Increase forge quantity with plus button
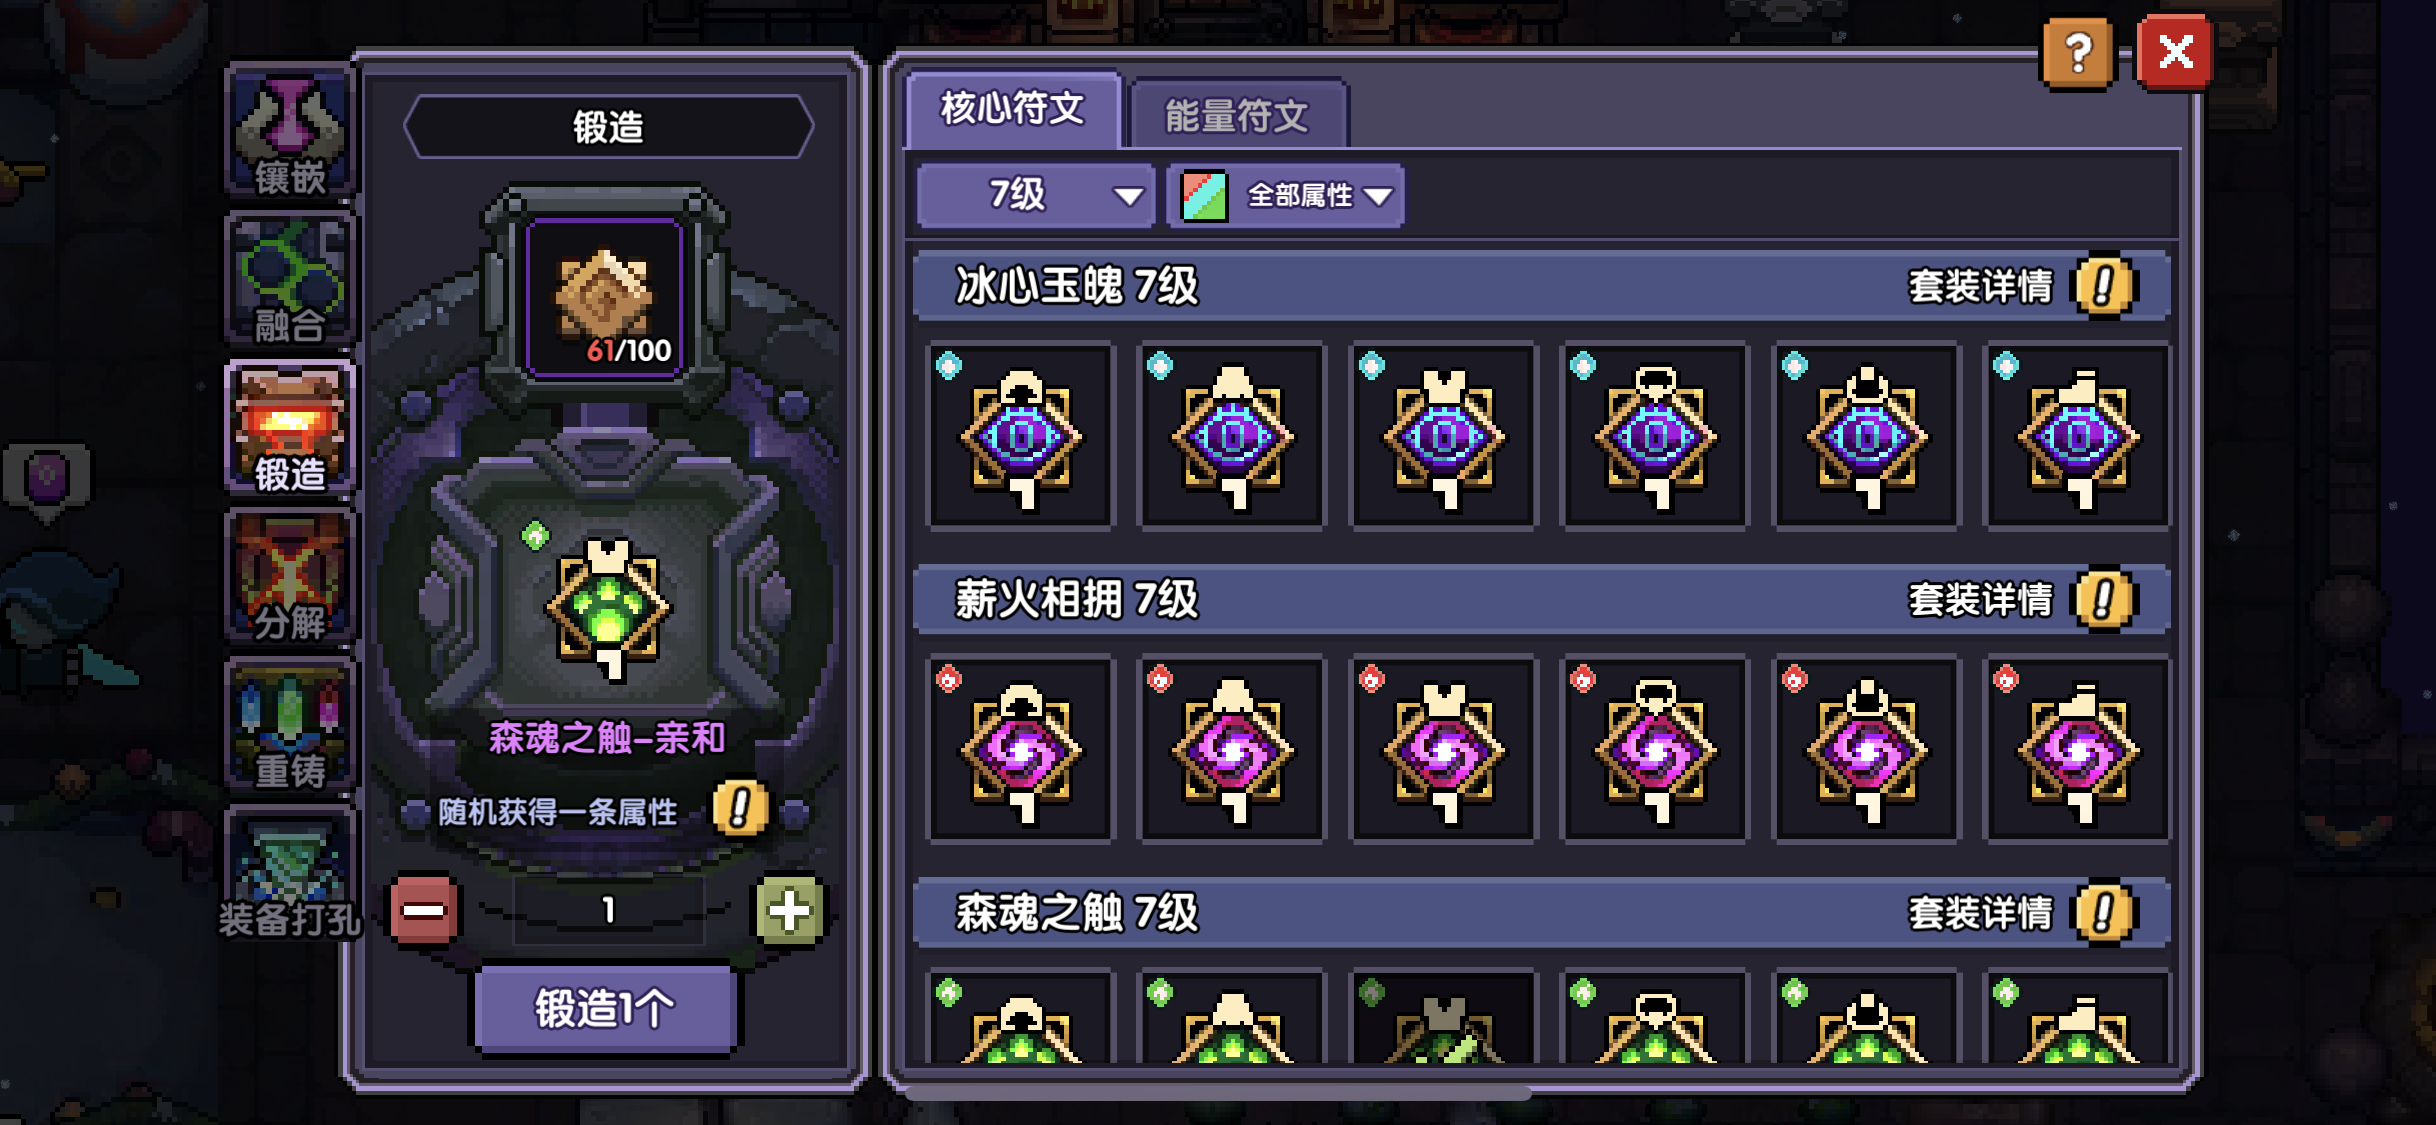2436x1125 pixels. pos(789,910)
